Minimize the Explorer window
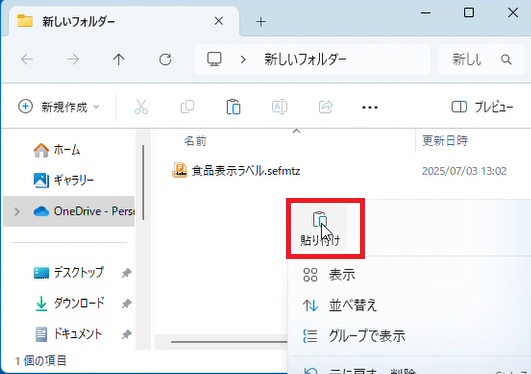 click(426, 13)
